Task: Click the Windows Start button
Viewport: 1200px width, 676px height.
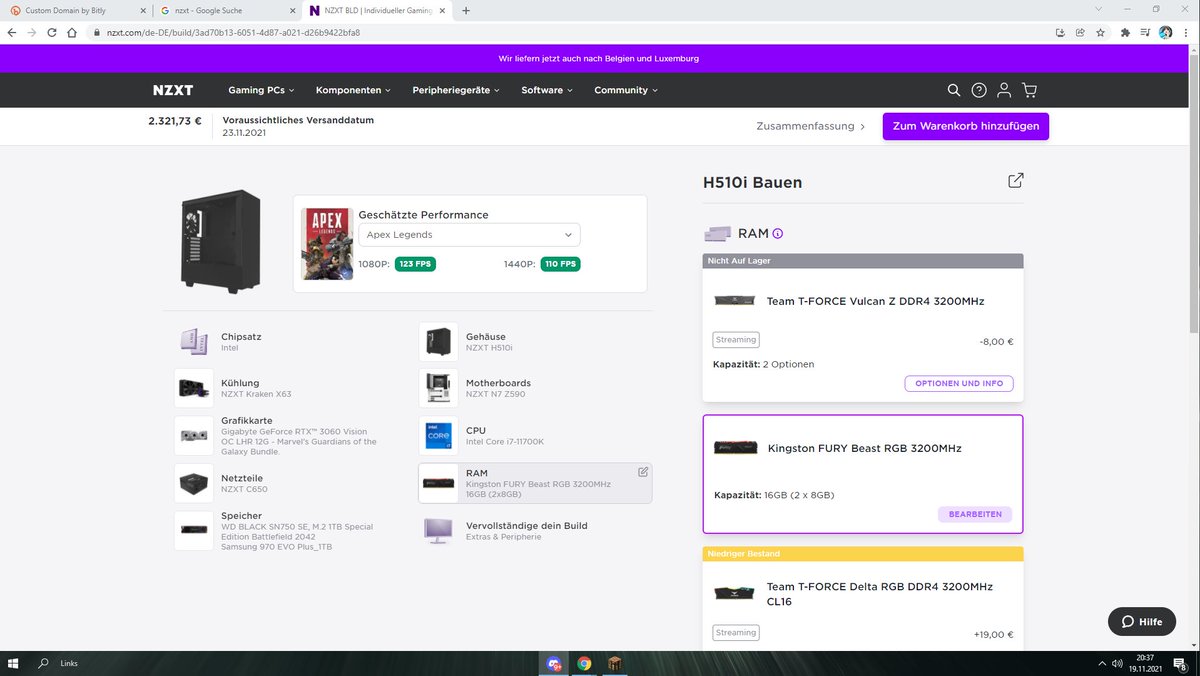Action: point(14,663)
